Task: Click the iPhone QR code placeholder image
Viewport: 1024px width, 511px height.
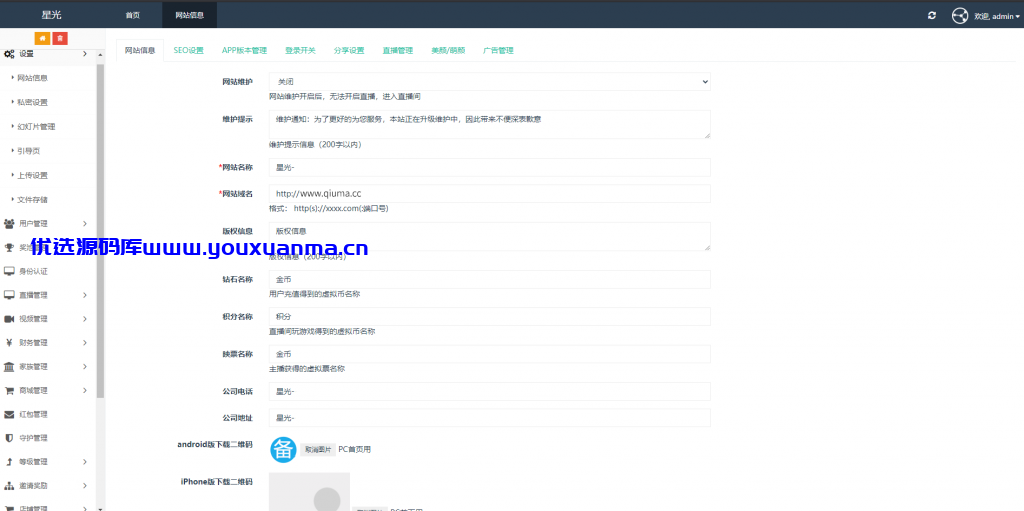Action: (310, 491)
